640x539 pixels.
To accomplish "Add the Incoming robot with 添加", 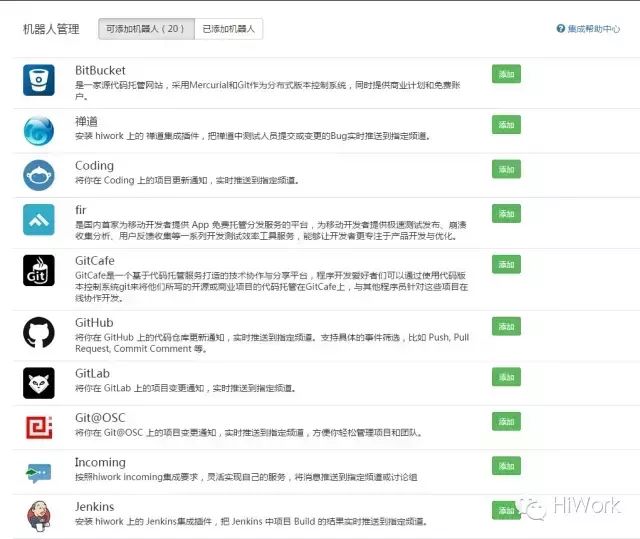I will tap(506, 466).
